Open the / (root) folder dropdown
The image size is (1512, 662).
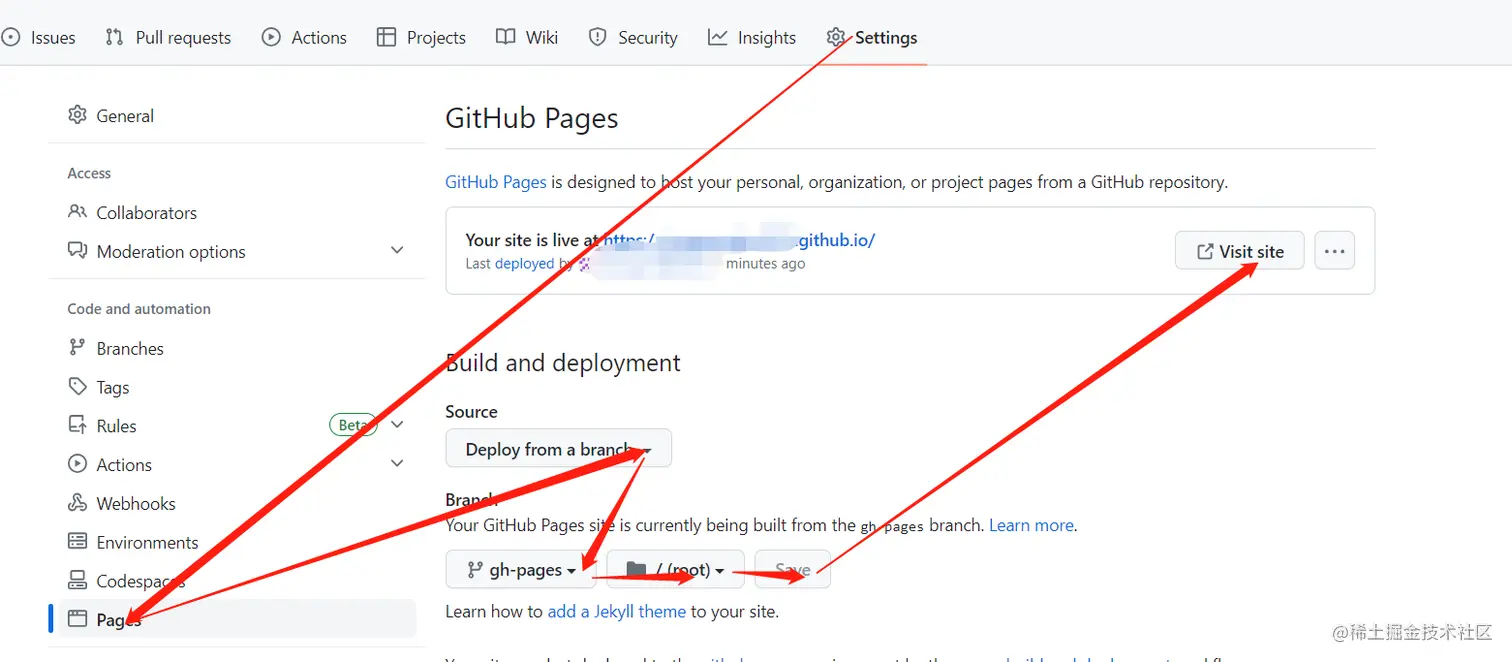675,570
